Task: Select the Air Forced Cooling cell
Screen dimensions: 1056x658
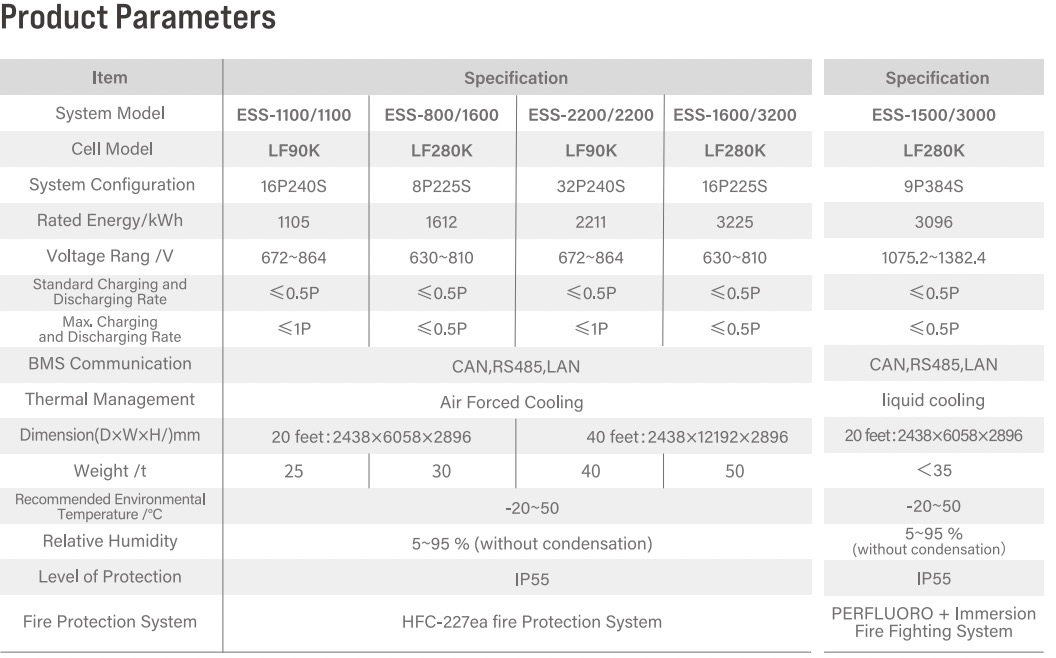Action: point(511,403)
